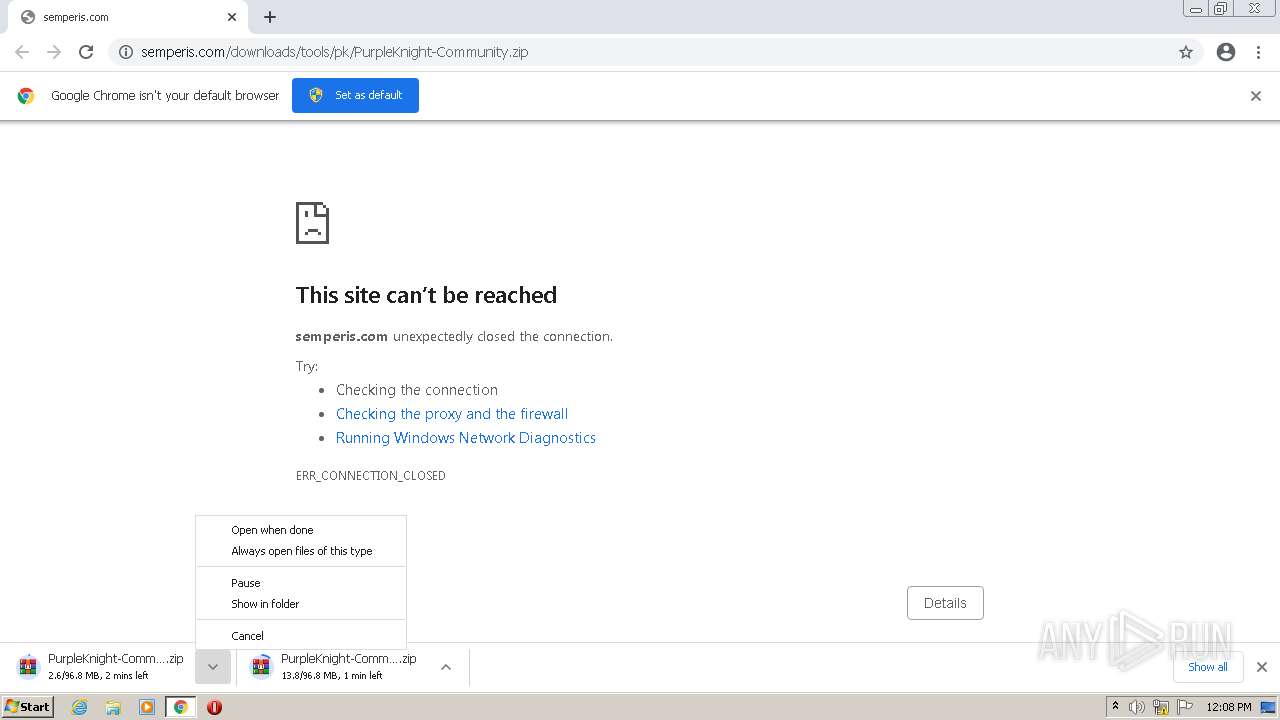The width and height of the screenshot is (1280, 720).
Task: Open Windows Media Player taskbar icon
Action: pos(147,707)
